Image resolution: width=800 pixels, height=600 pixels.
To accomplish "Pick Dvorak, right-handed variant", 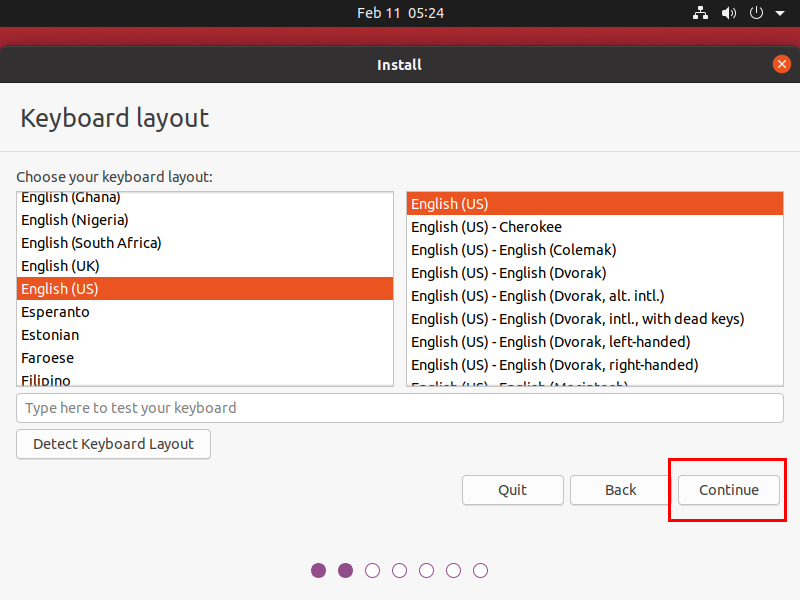I will [x=594, y=364].
